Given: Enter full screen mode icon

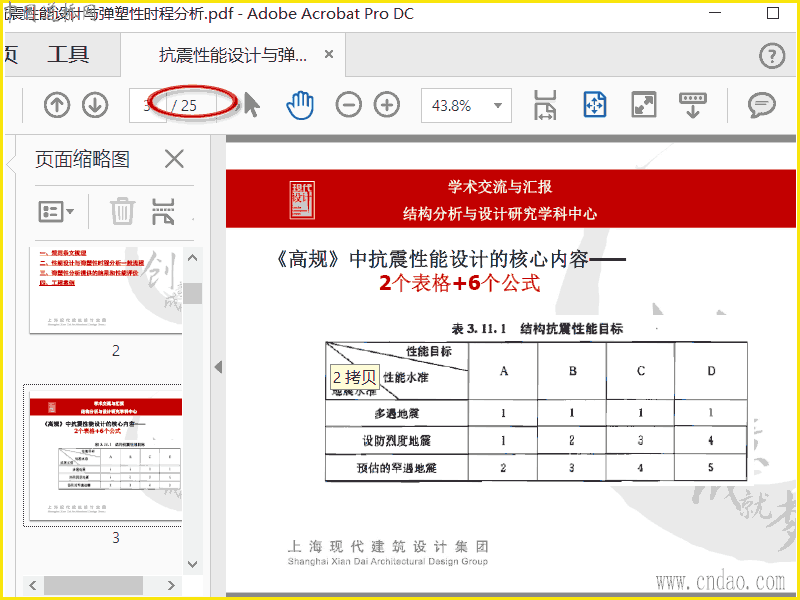Looking at the screenshot, I should click(644, 105).
